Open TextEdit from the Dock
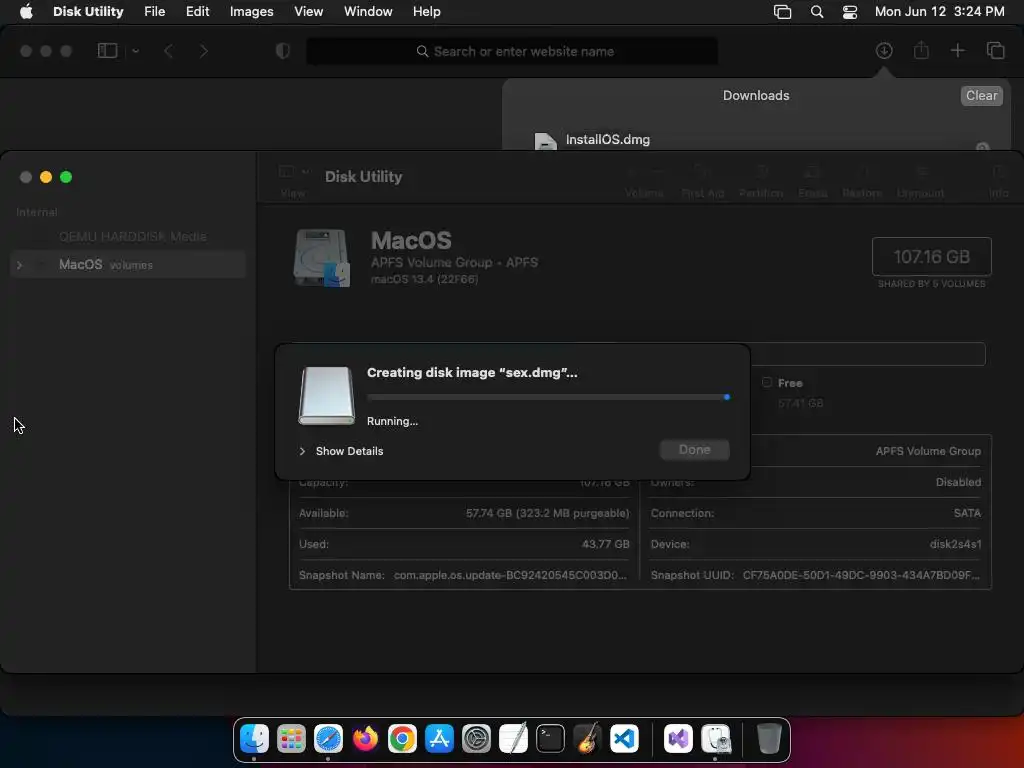This screenshot has height=768, width=1024. pos(513,739)
